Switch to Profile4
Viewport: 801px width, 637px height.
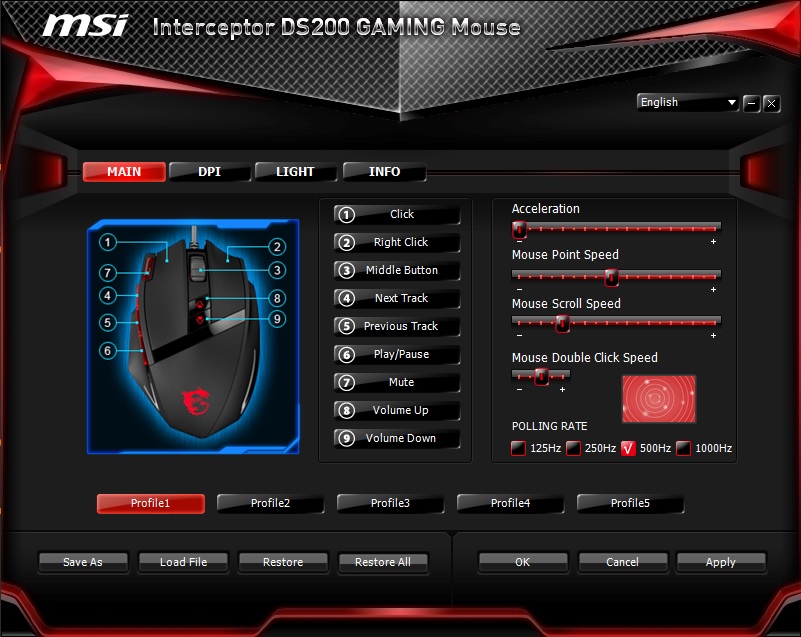tap(510, 504)
